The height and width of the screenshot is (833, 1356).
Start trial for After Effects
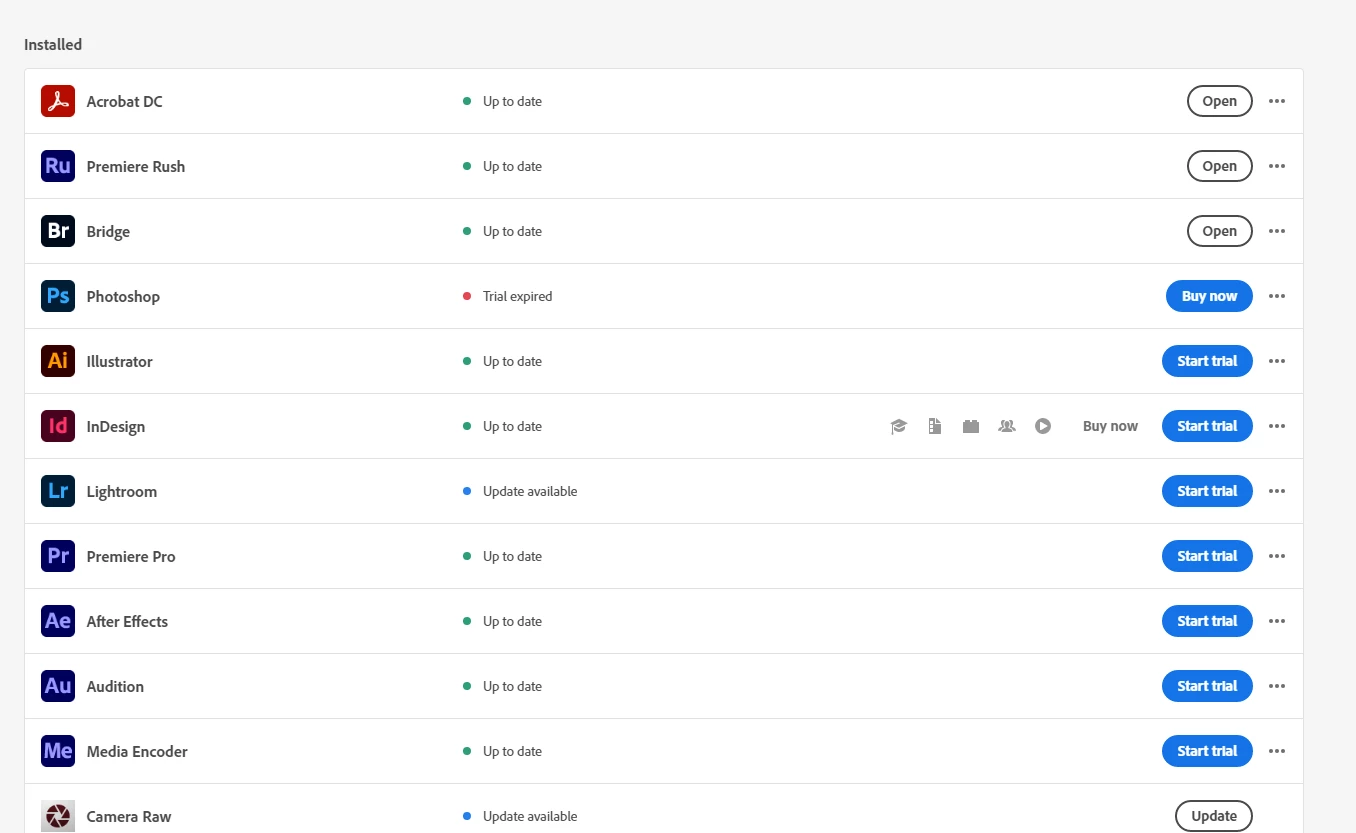coord(1207,621)
